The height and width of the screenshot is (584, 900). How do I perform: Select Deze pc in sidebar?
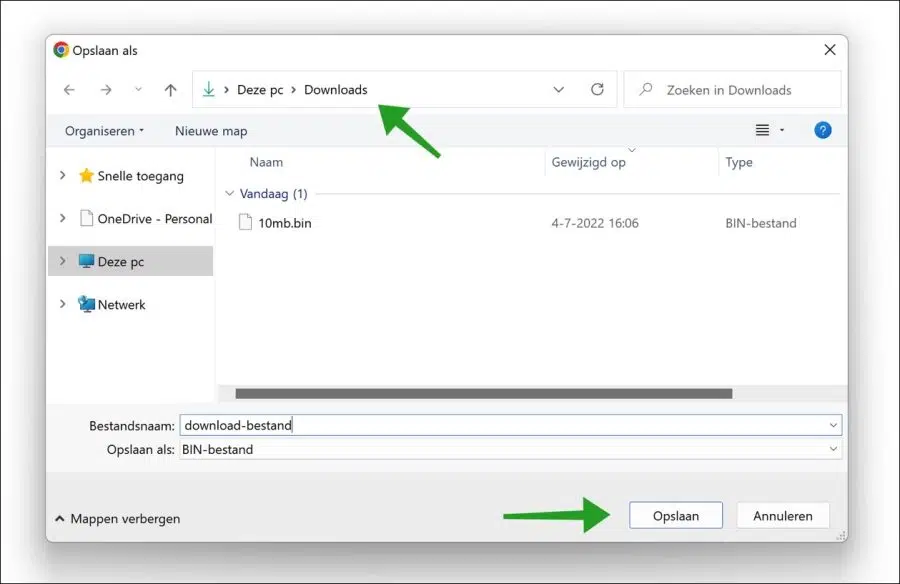[131, 261]
